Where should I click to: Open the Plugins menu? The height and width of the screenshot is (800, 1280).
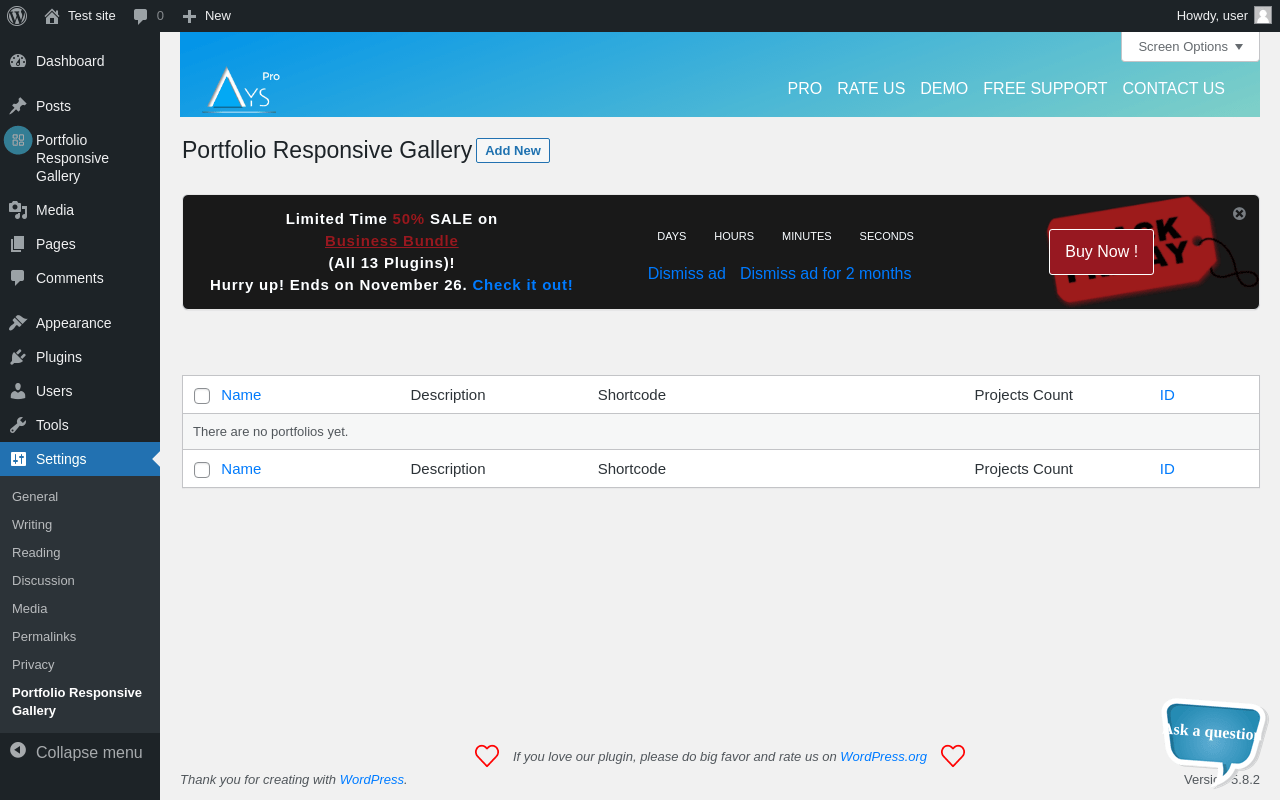(80, 357)
